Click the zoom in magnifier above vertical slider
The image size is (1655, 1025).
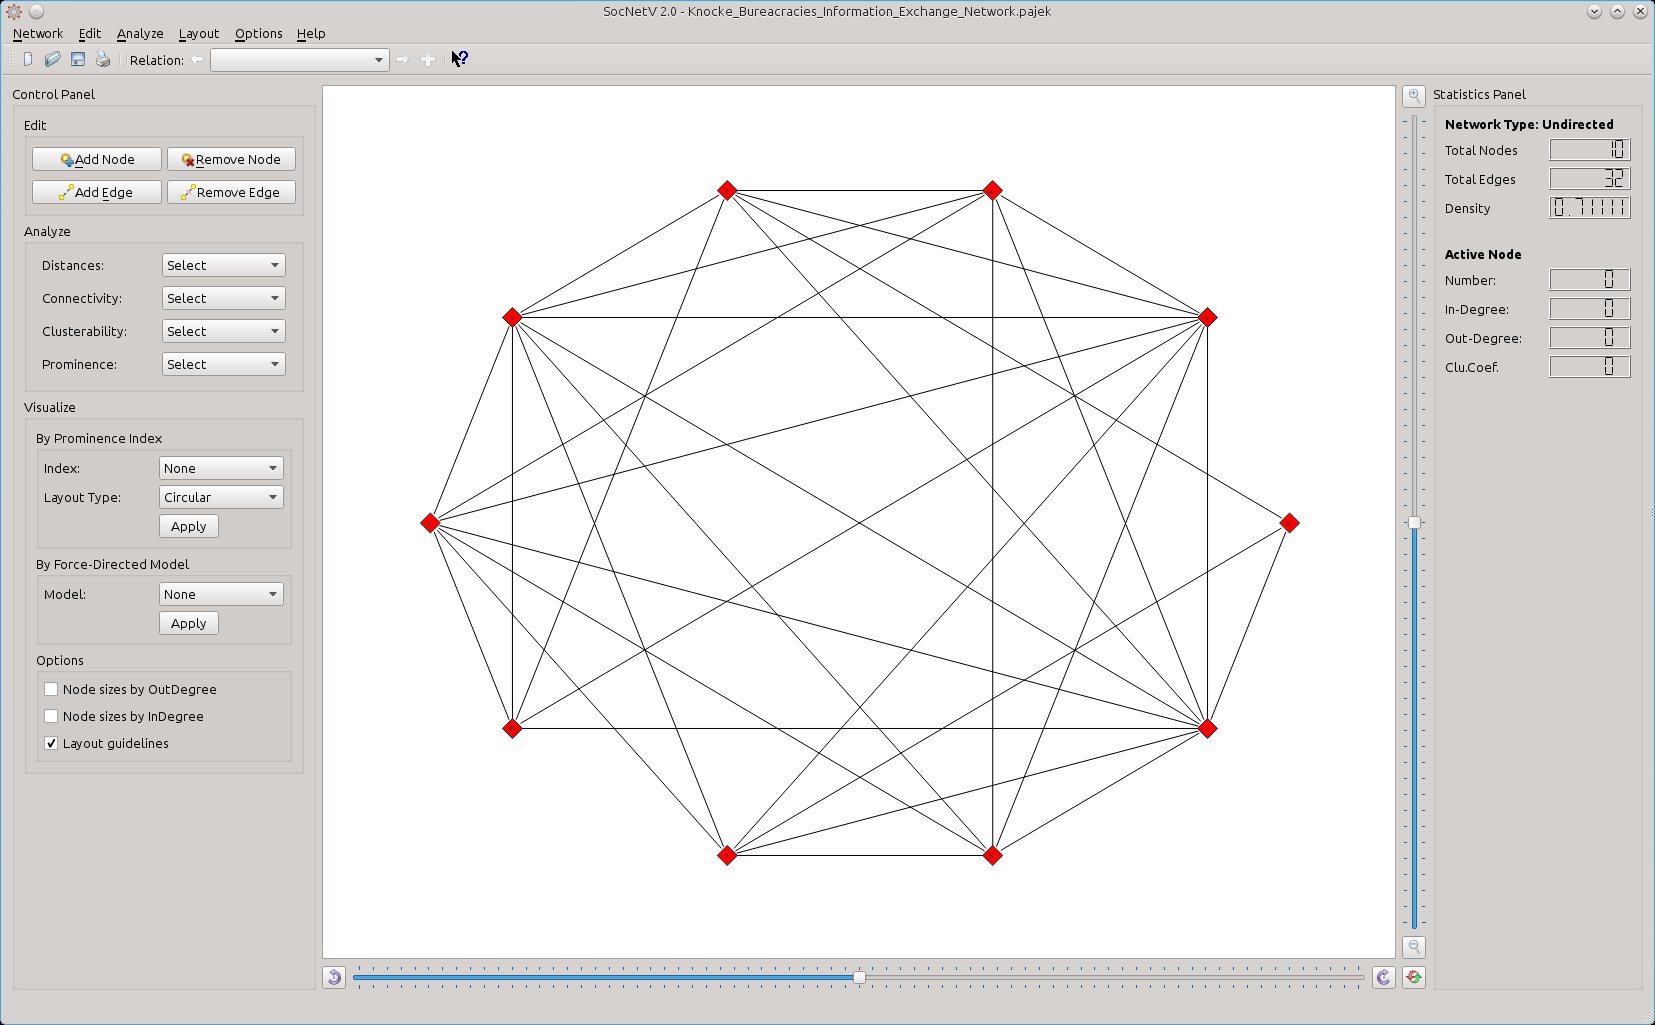click(x=1414, y=96)
